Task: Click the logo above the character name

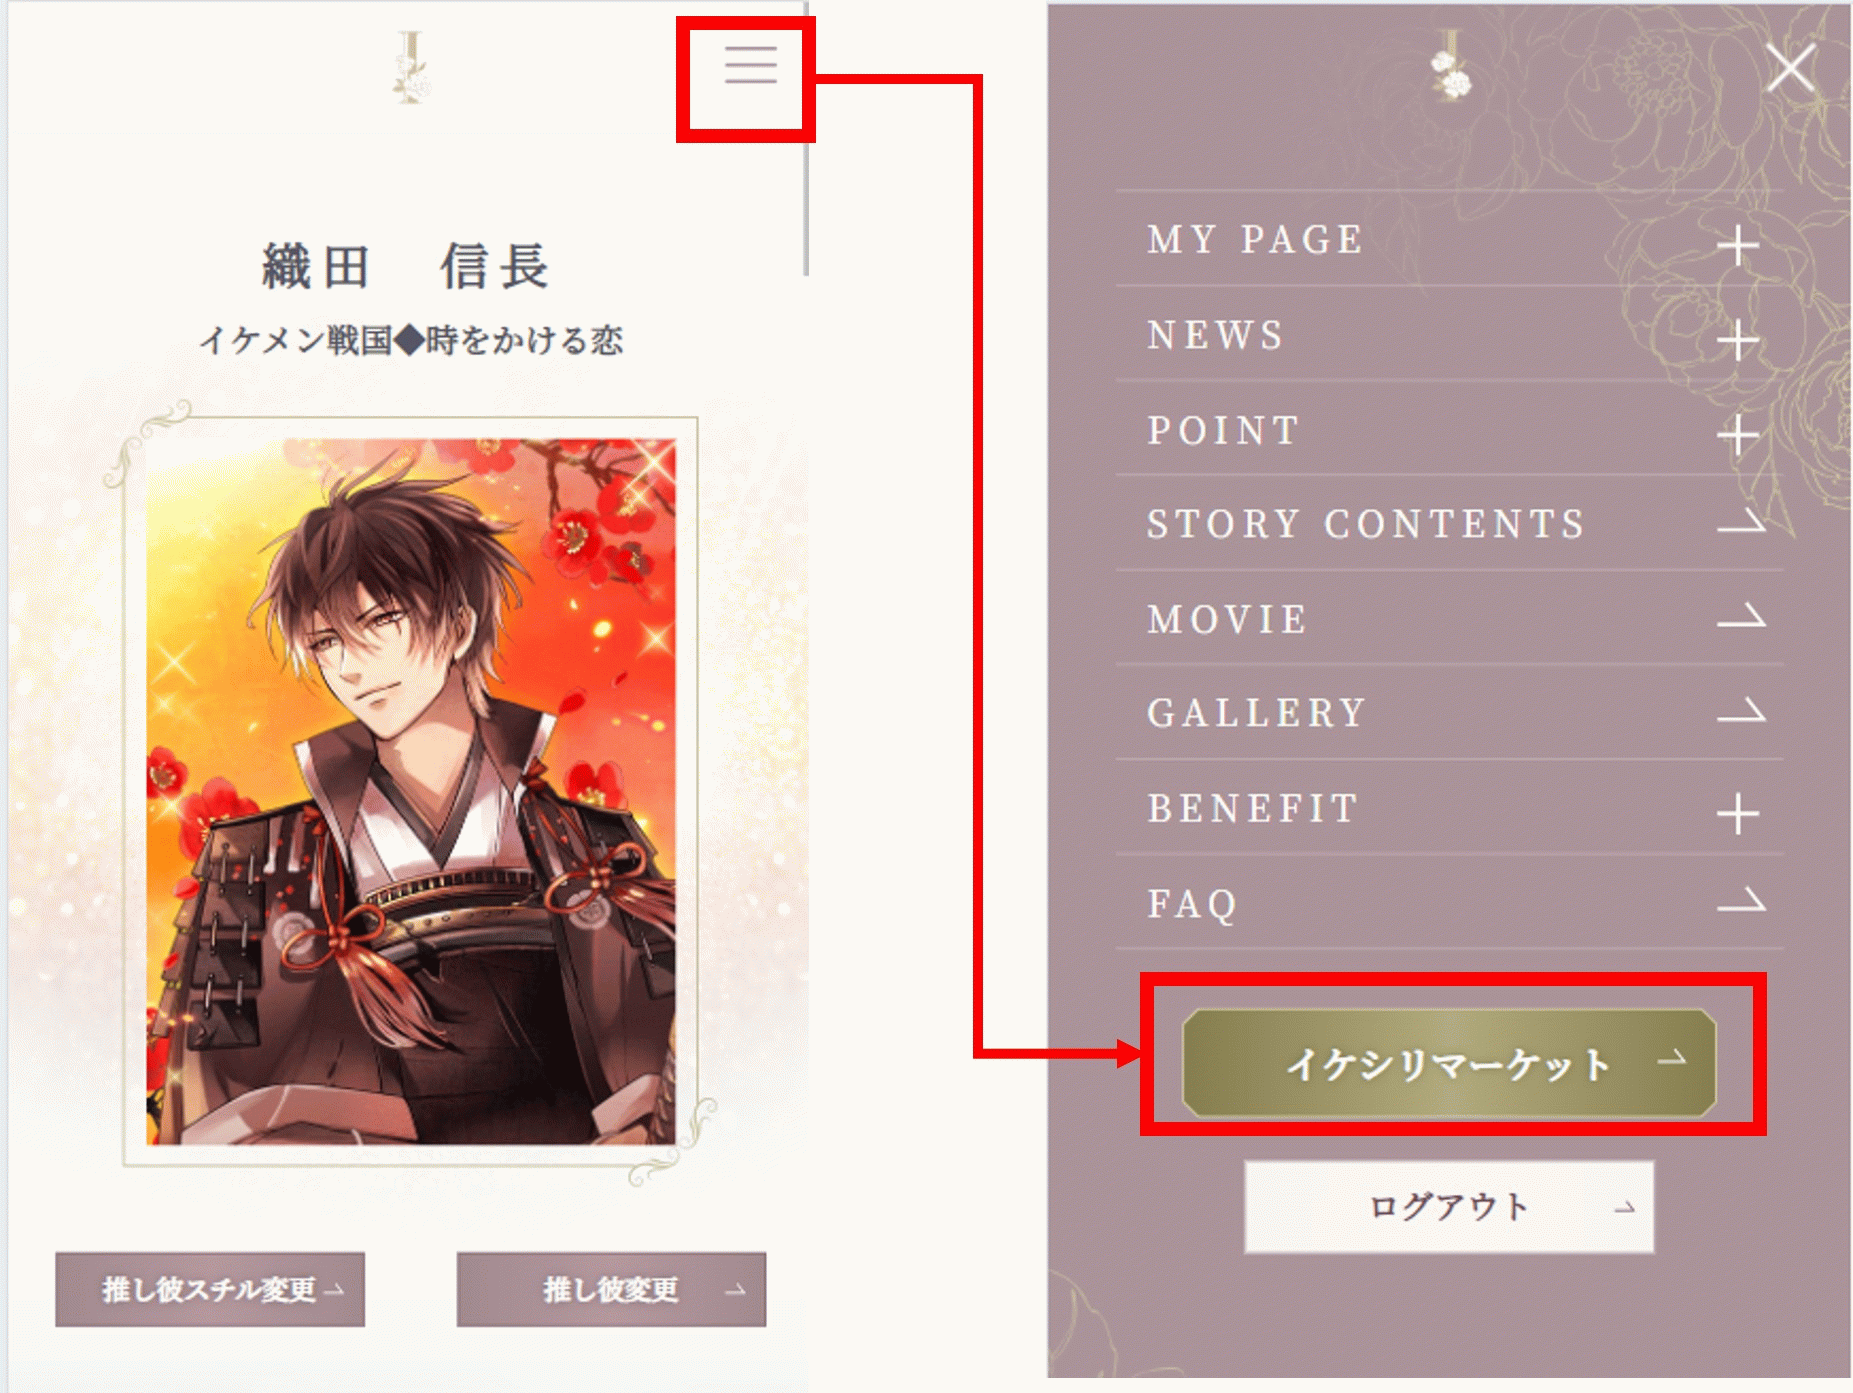Action: click(x=411, y=67)
